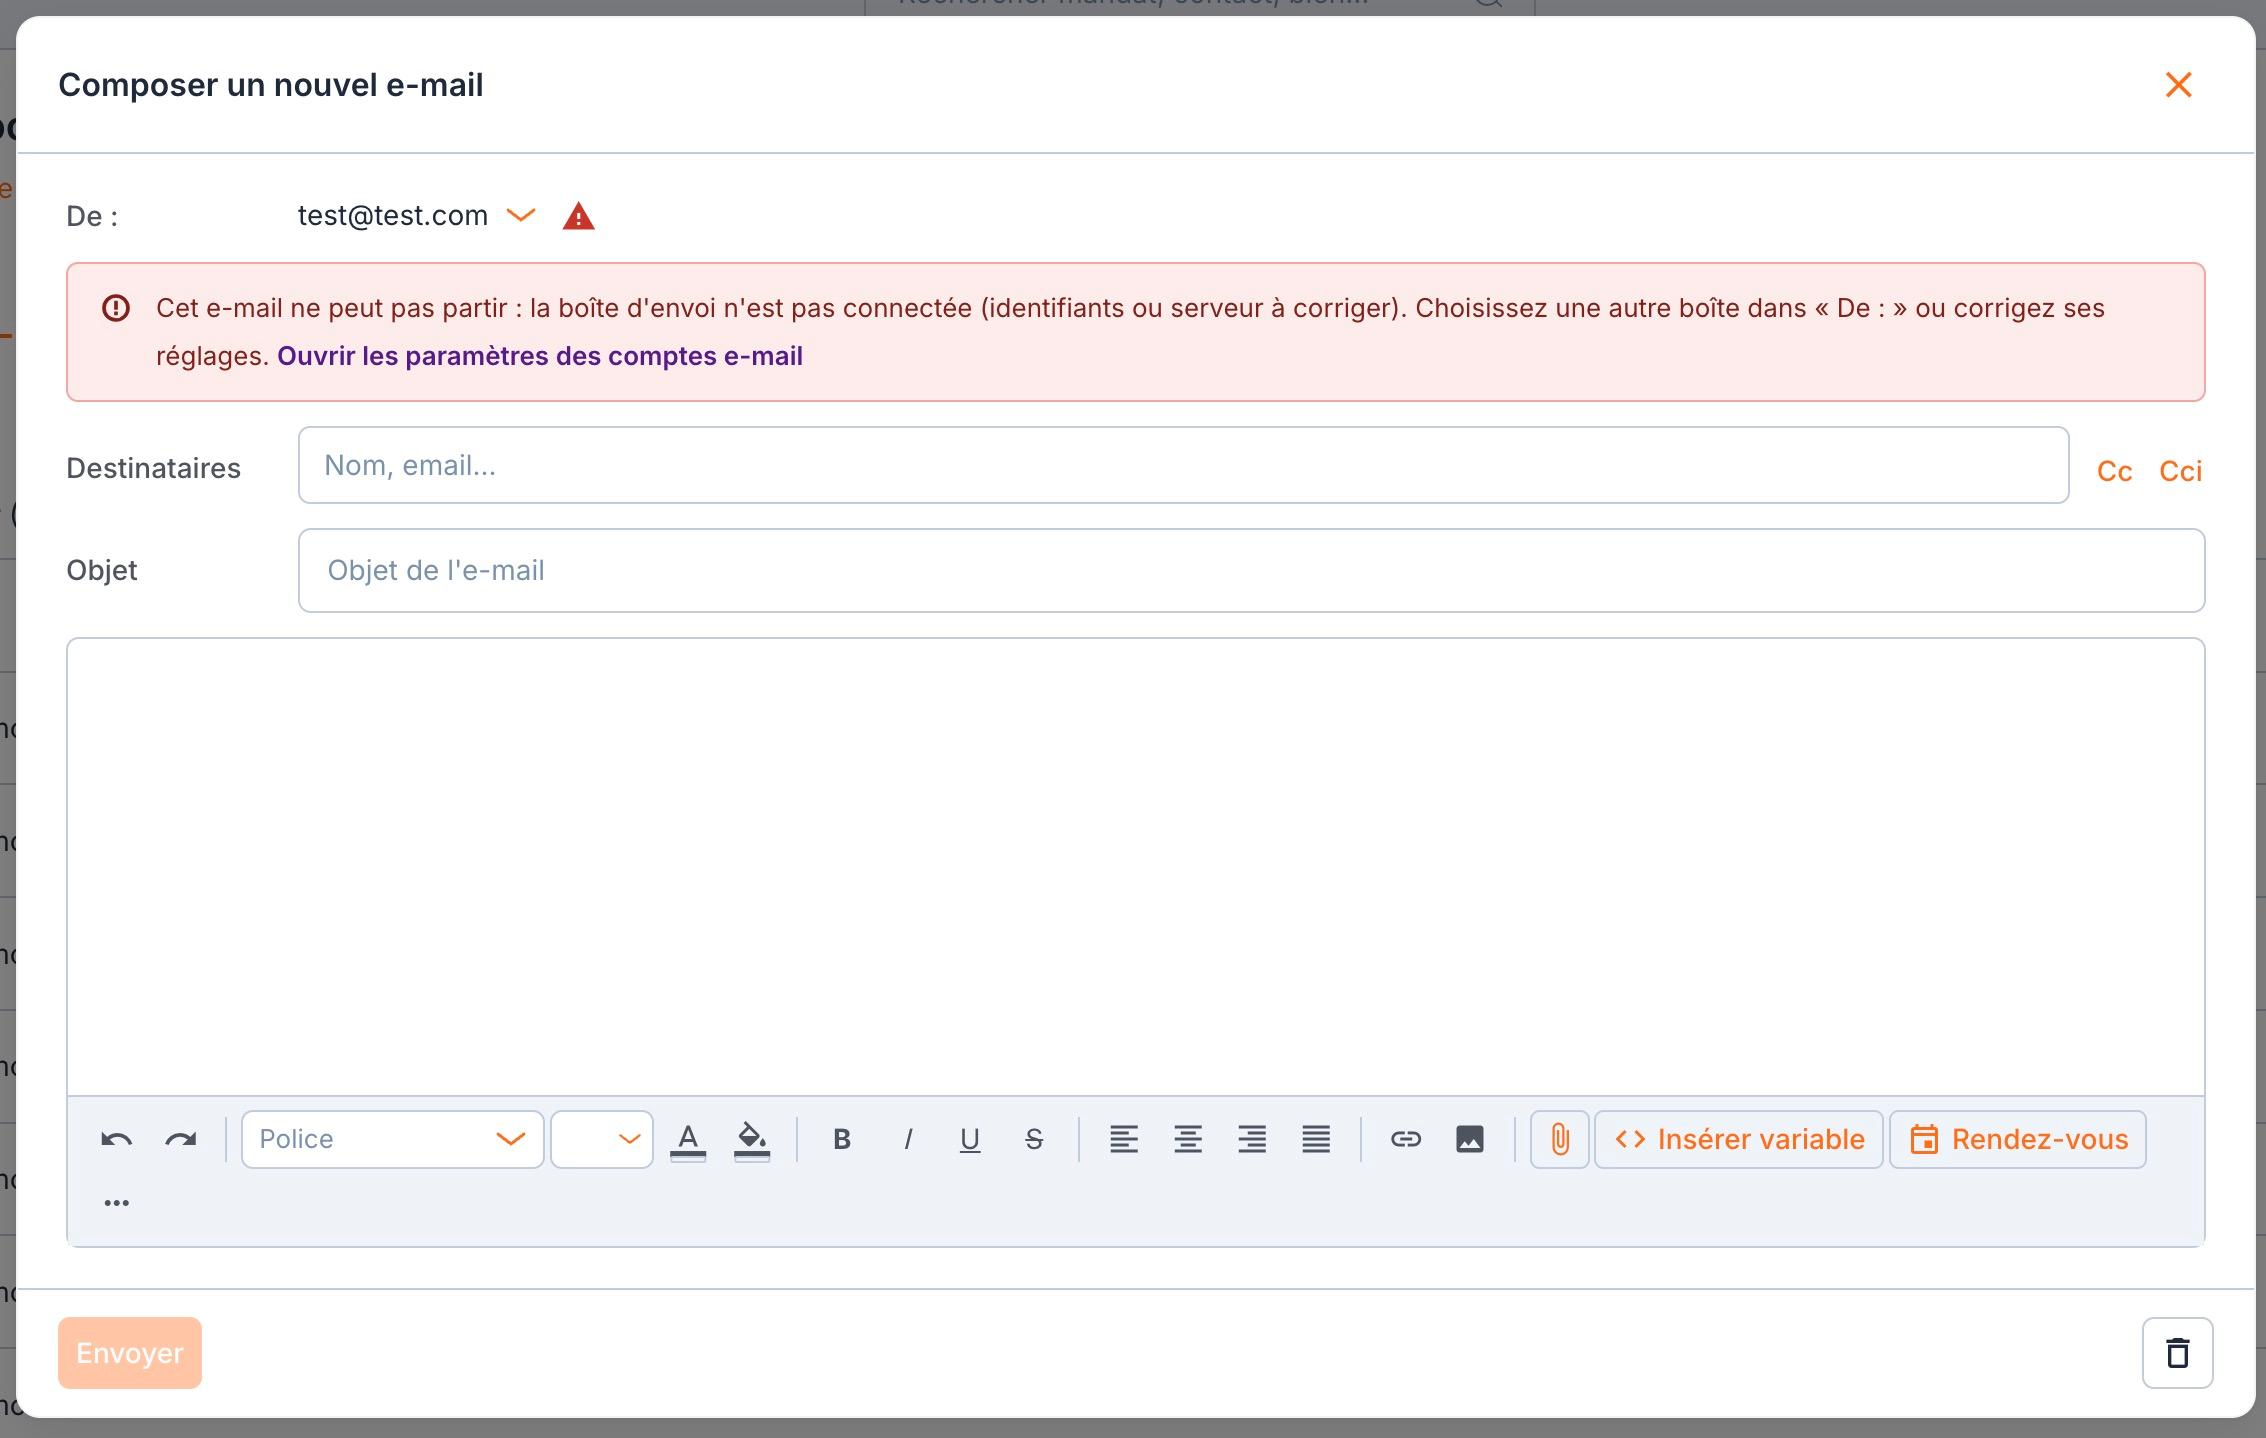The height and width of the screenshot is (1438, 2266).
Task: Align text to the left
Action: 1124,1139
